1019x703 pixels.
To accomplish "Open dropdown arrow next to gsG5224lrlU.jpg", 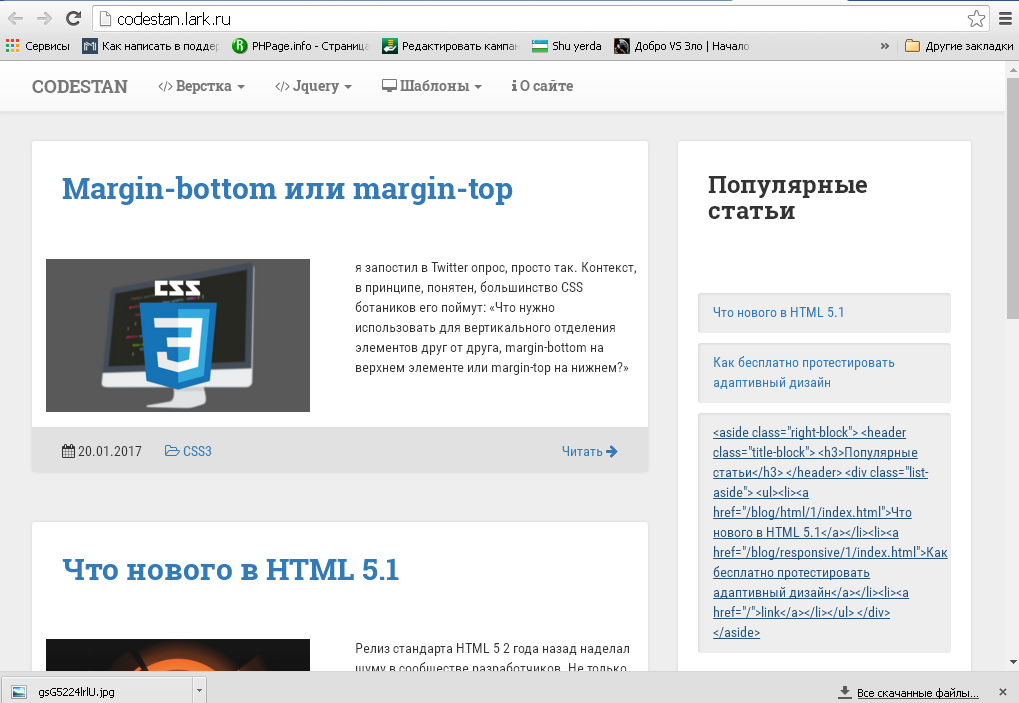I will coord(200,691).
